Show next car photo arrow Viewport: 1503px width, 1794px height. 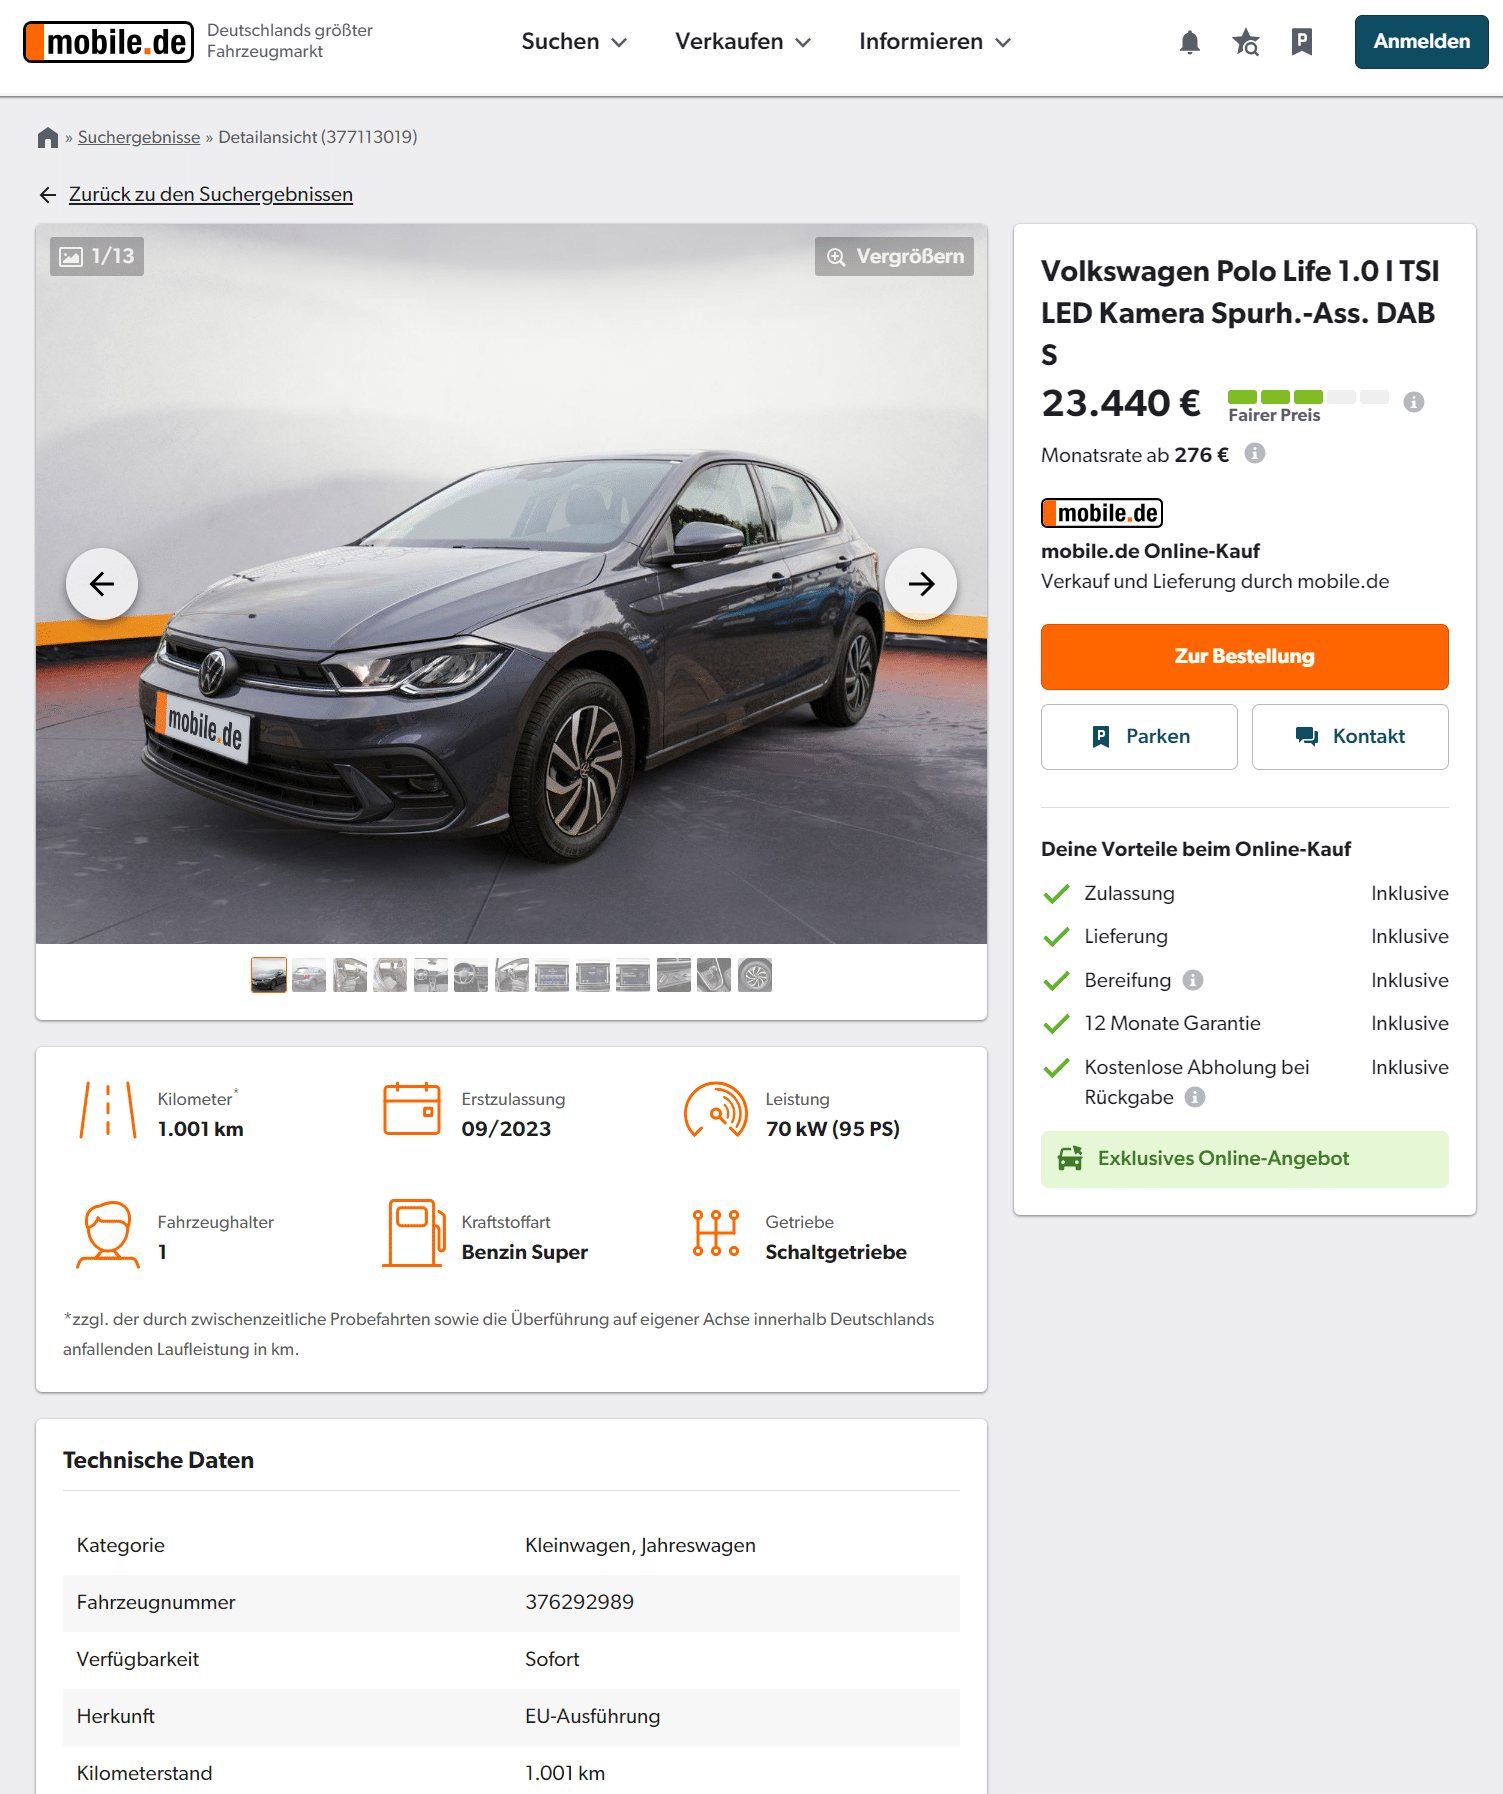[x=921, y=584]
